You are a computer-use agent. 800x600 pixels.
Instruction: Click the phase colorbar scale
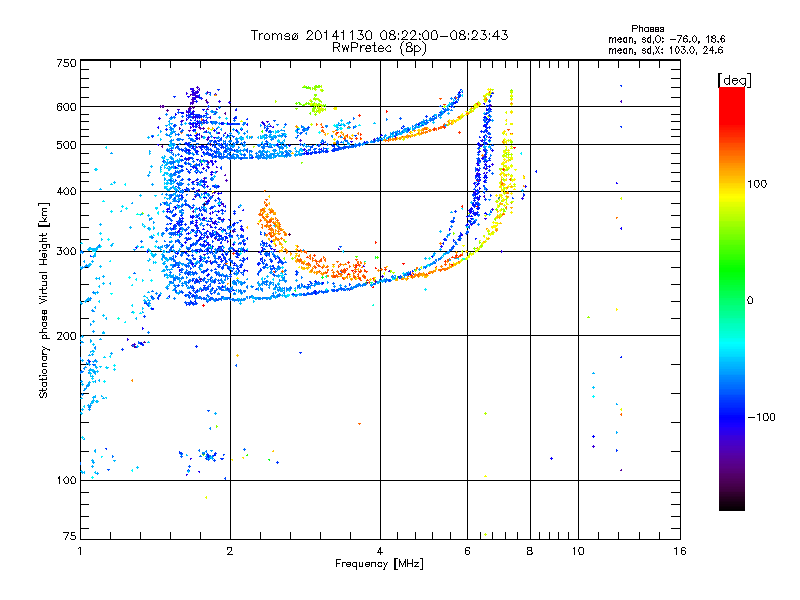pyautogui.click(x=732, y=299)
